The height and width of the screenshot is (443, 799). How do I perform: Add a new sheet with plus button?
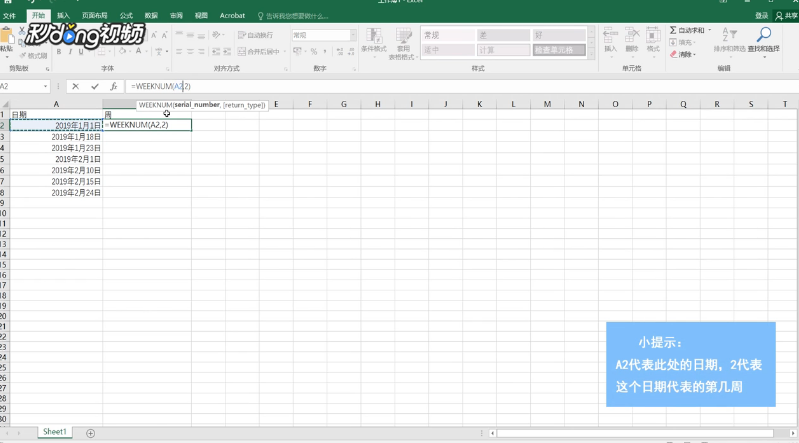tap(90, 433)
